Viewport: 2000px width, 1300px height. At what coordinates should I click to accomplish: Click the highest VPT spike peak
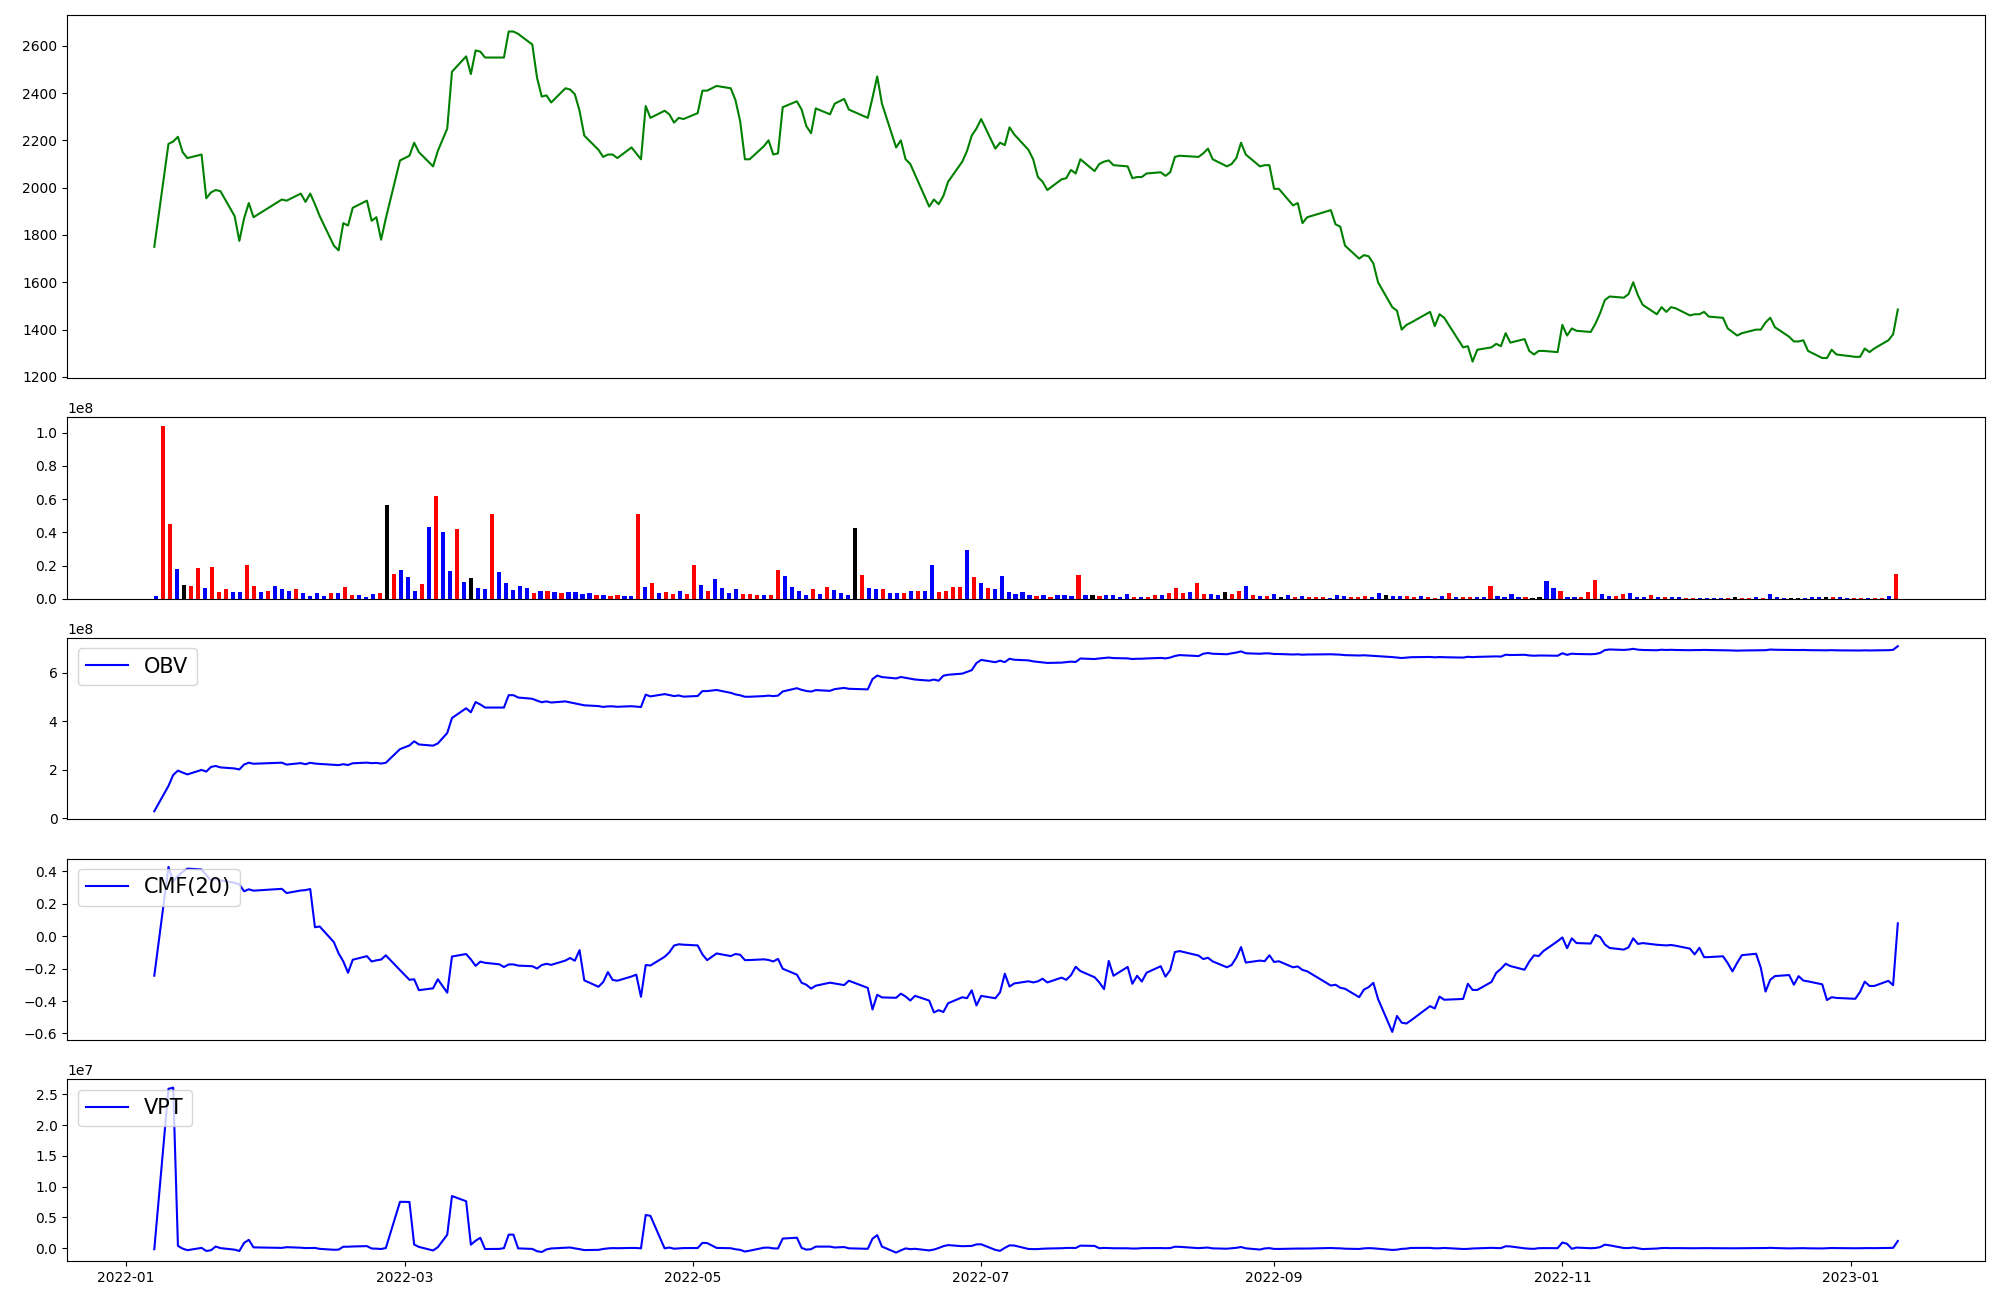coord(171,1089)
